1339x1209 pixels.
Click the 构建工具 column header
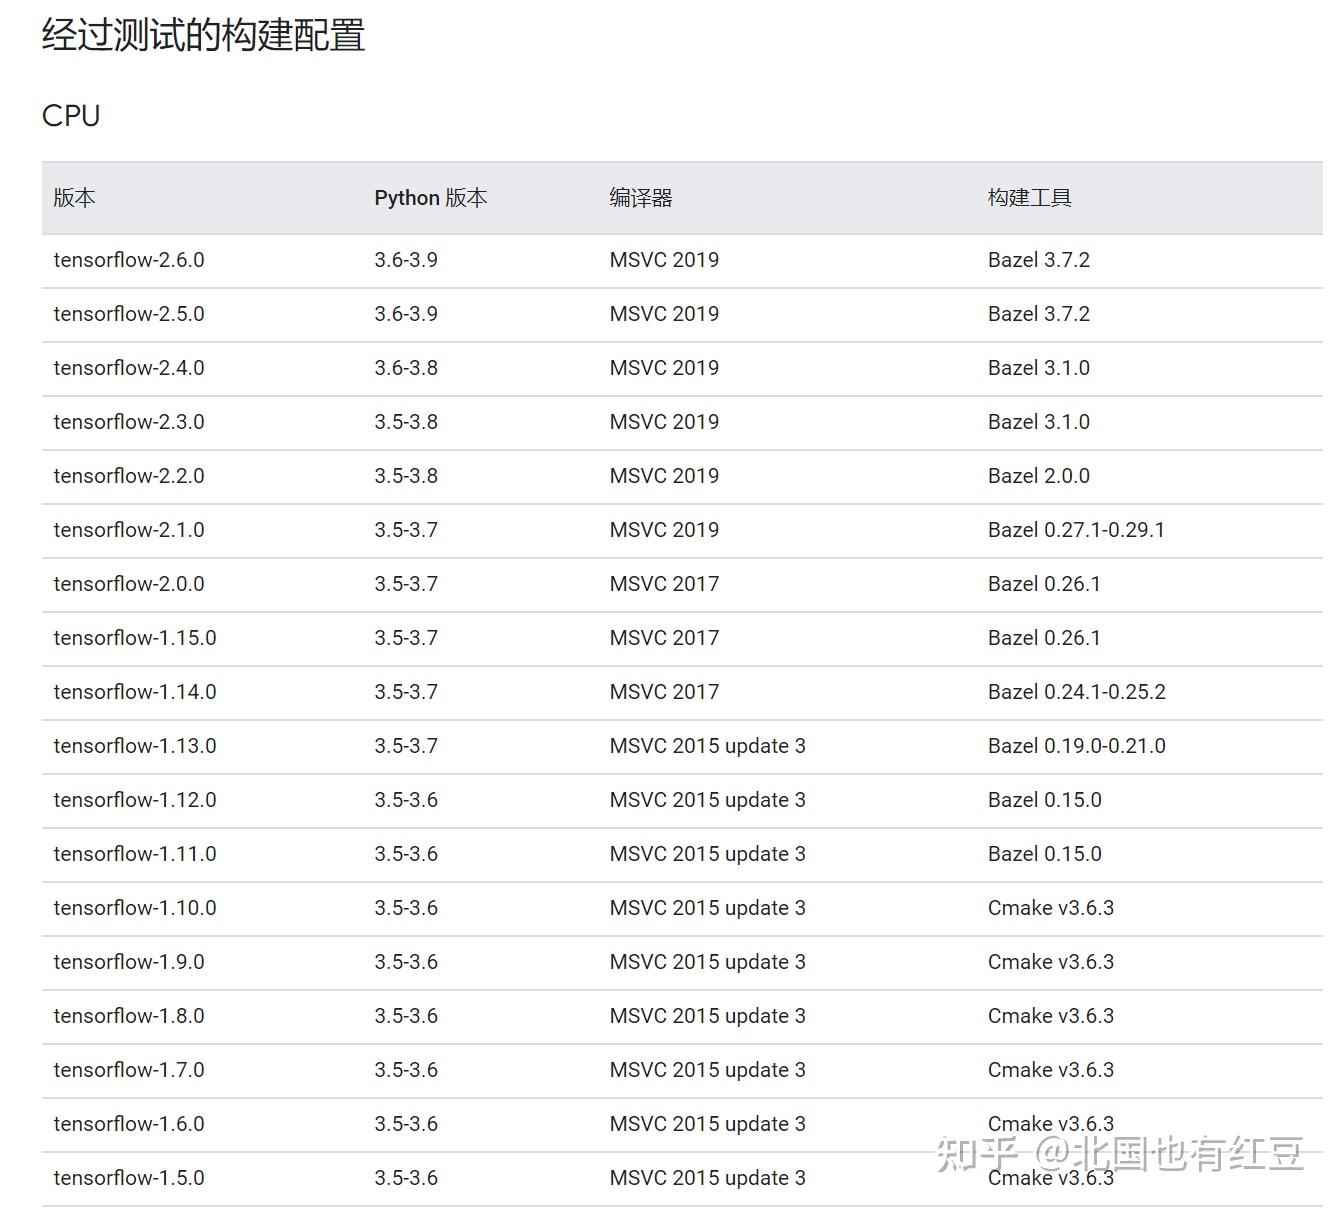(1030, 197)
